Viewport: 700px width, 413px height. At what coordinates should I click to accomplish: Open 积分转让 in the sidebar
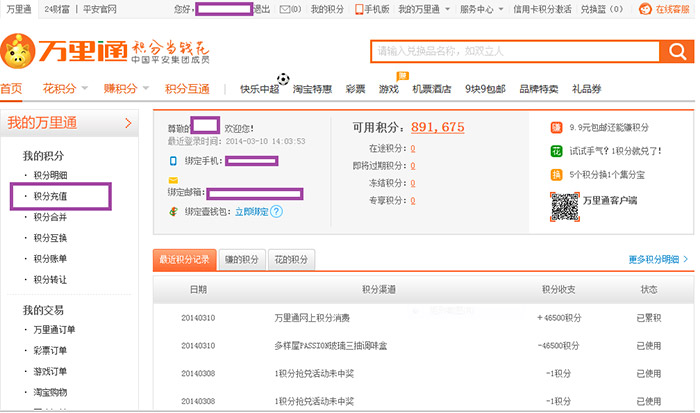[x=50, y=280]
